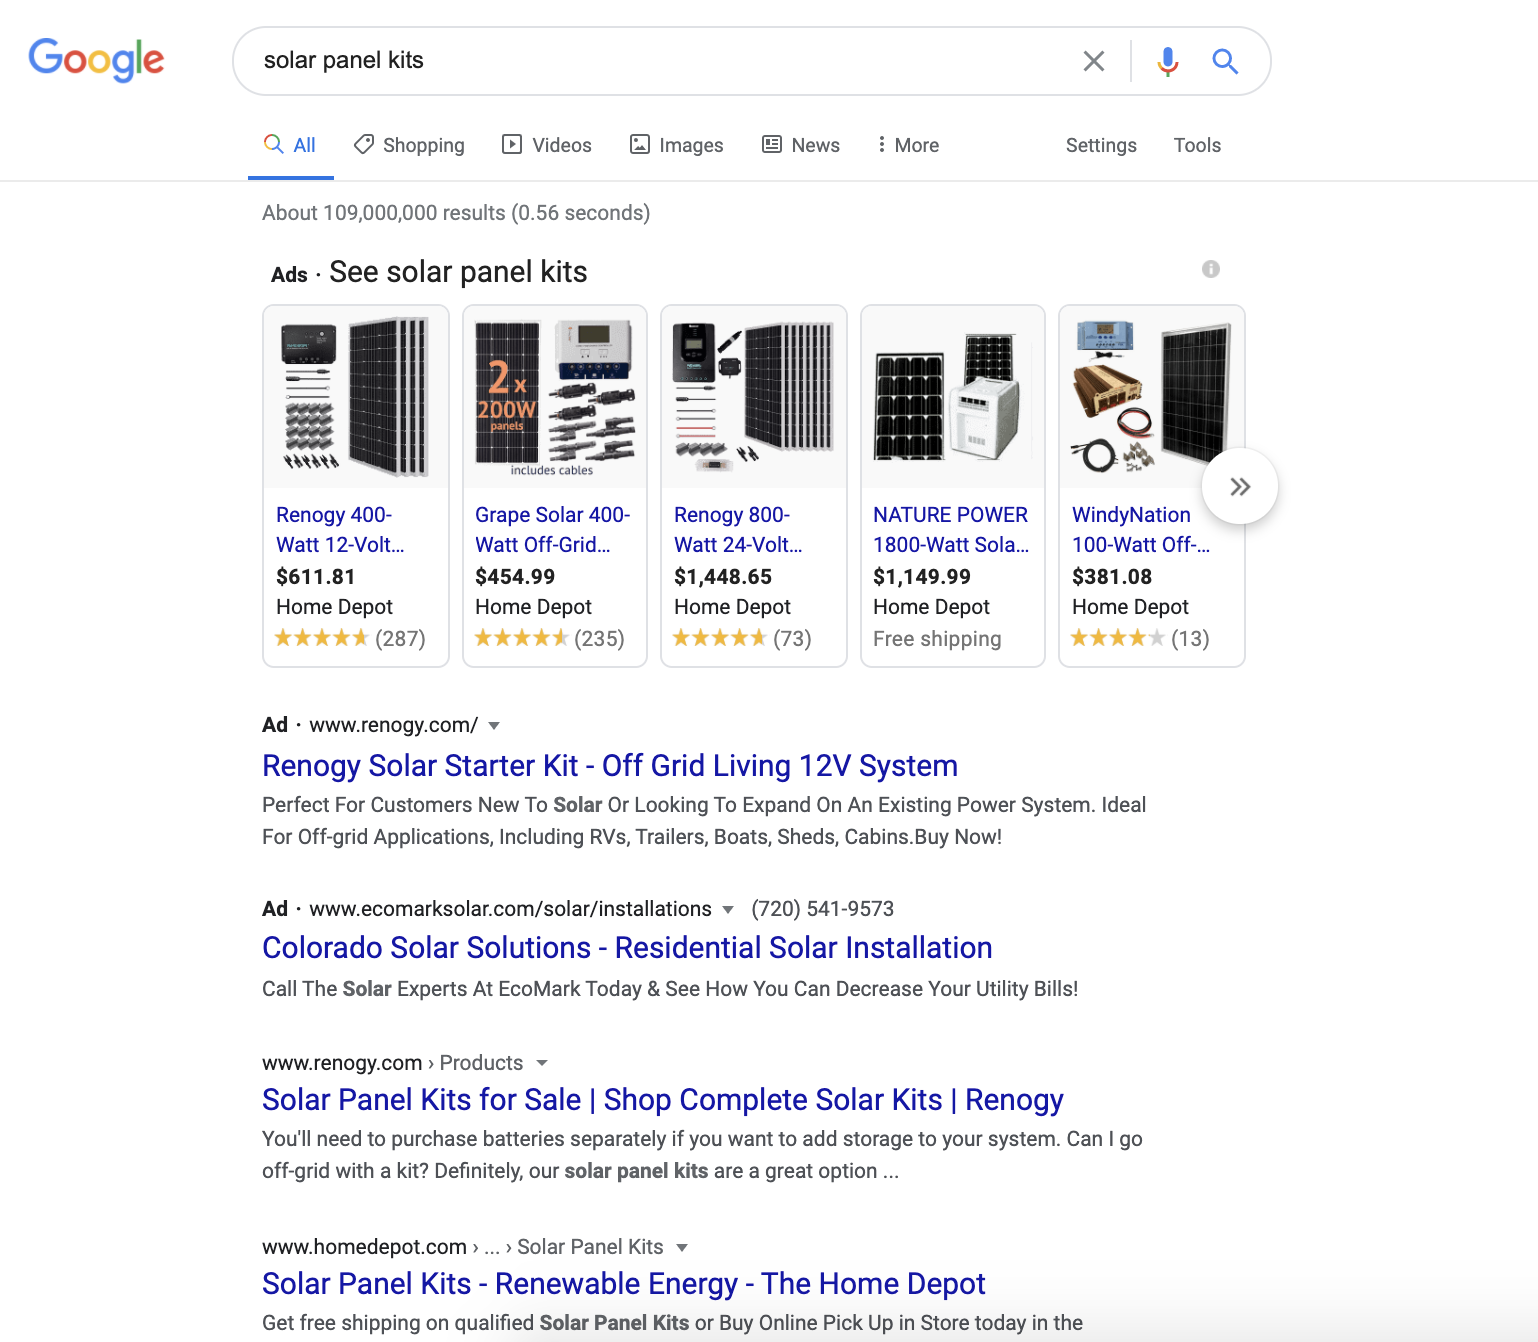The height and width of the screenshot is (1342, 1538).
Task: Expand the ecomarksolar.com ad dropdown arrow
Action: coord(728,910)
